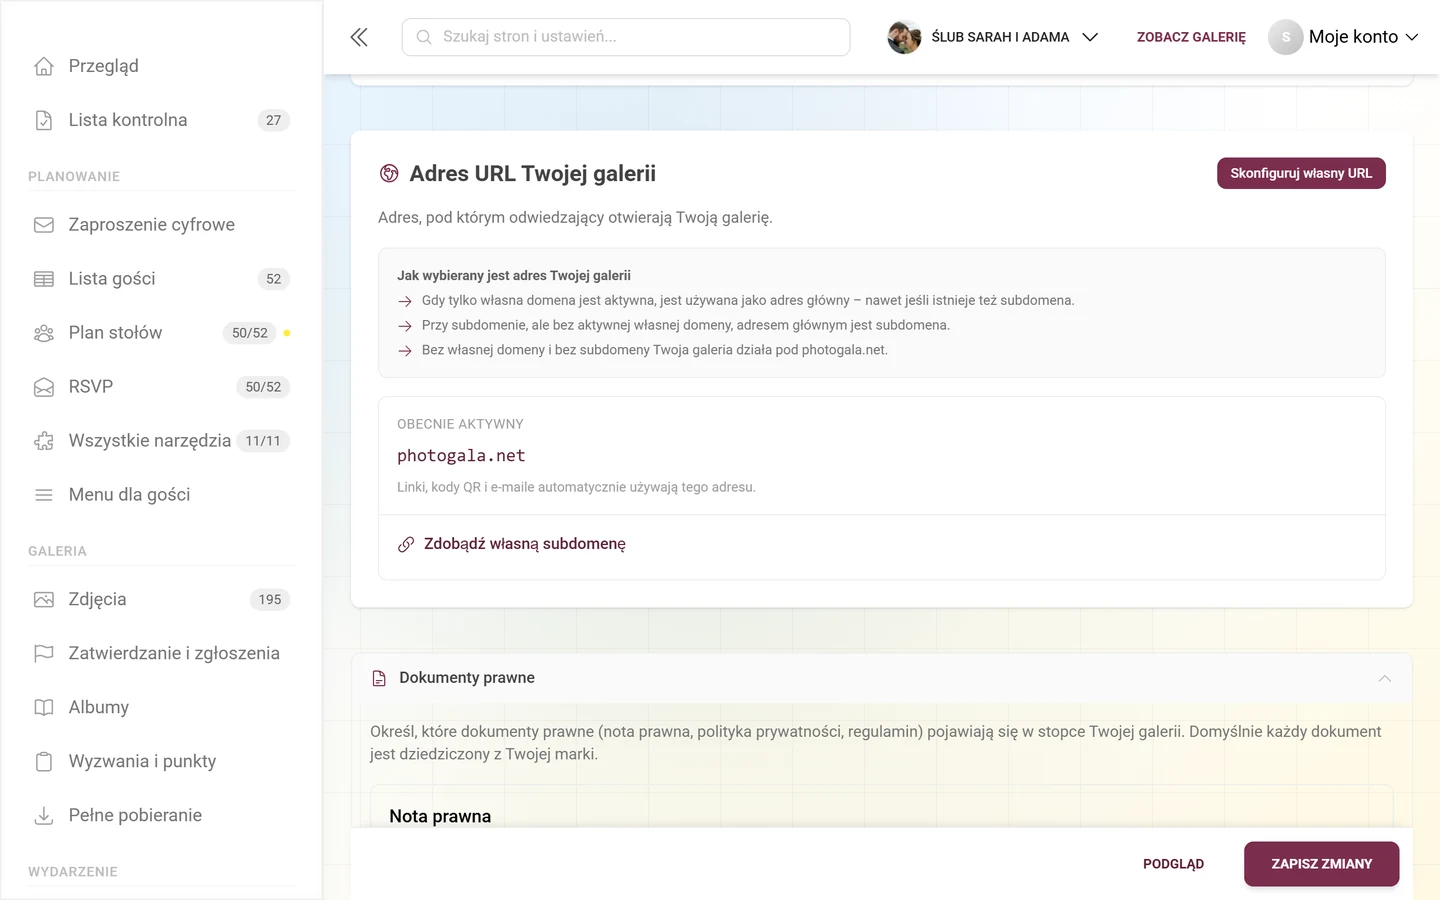Expand the Moje konto menu
The image size is (1440, 900).
coord(1344,37)
